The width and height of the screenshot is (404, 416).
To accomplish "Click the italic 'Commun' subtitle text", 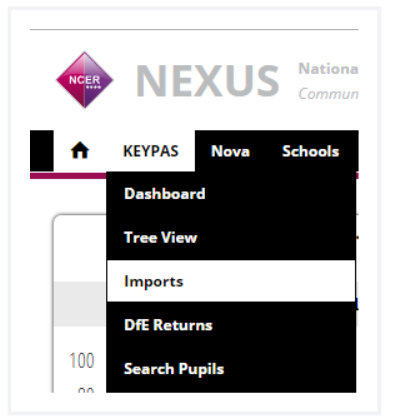I will pyautogui.click(x=328, y=94).
